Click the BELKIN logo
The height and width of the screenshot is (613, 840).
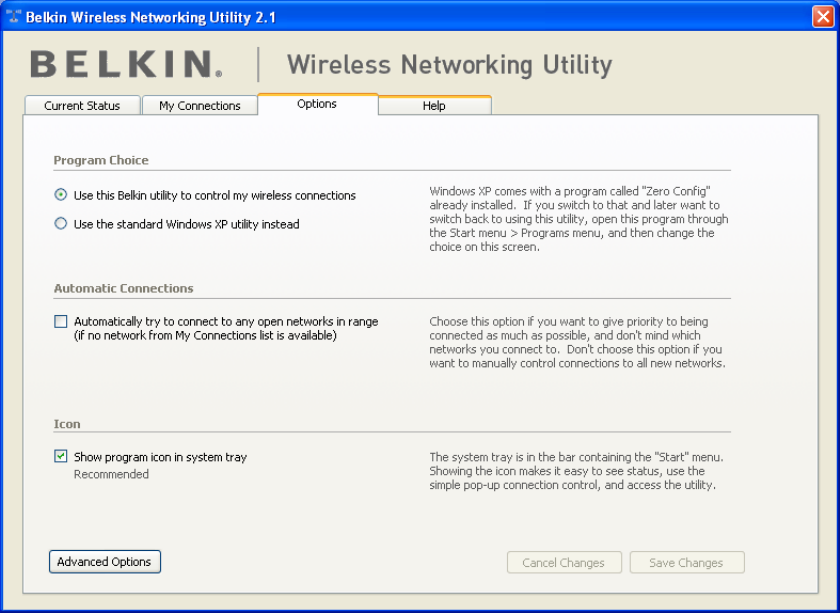[x=126, y=65]
